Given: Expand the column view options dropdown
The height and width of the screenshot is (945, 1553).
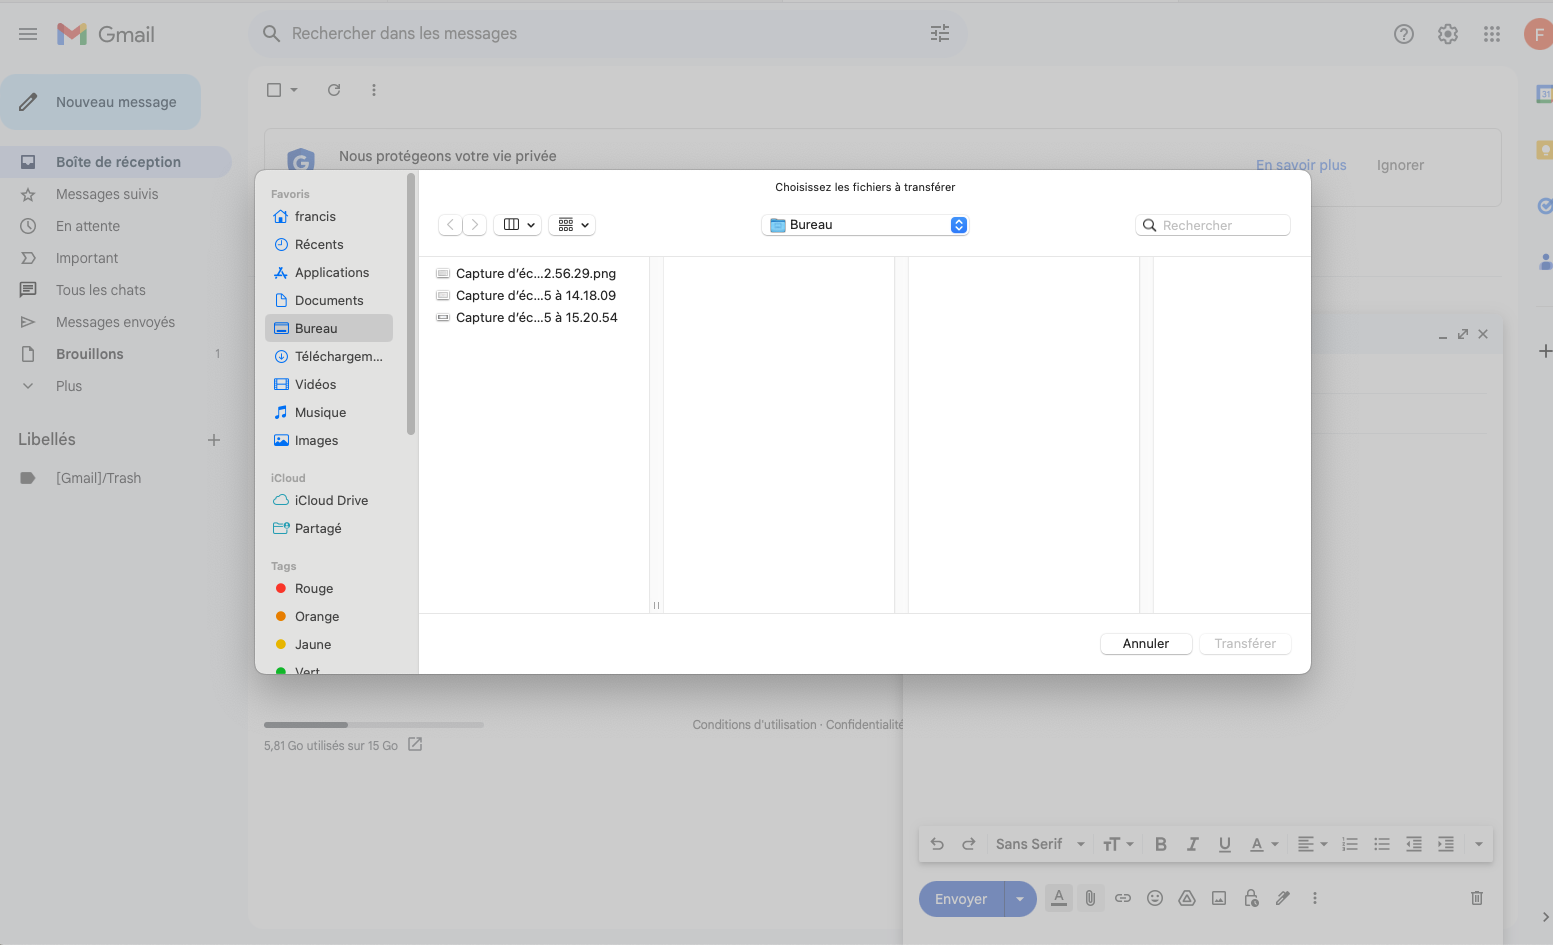Looking at the screenshot, I should [517, 225].
